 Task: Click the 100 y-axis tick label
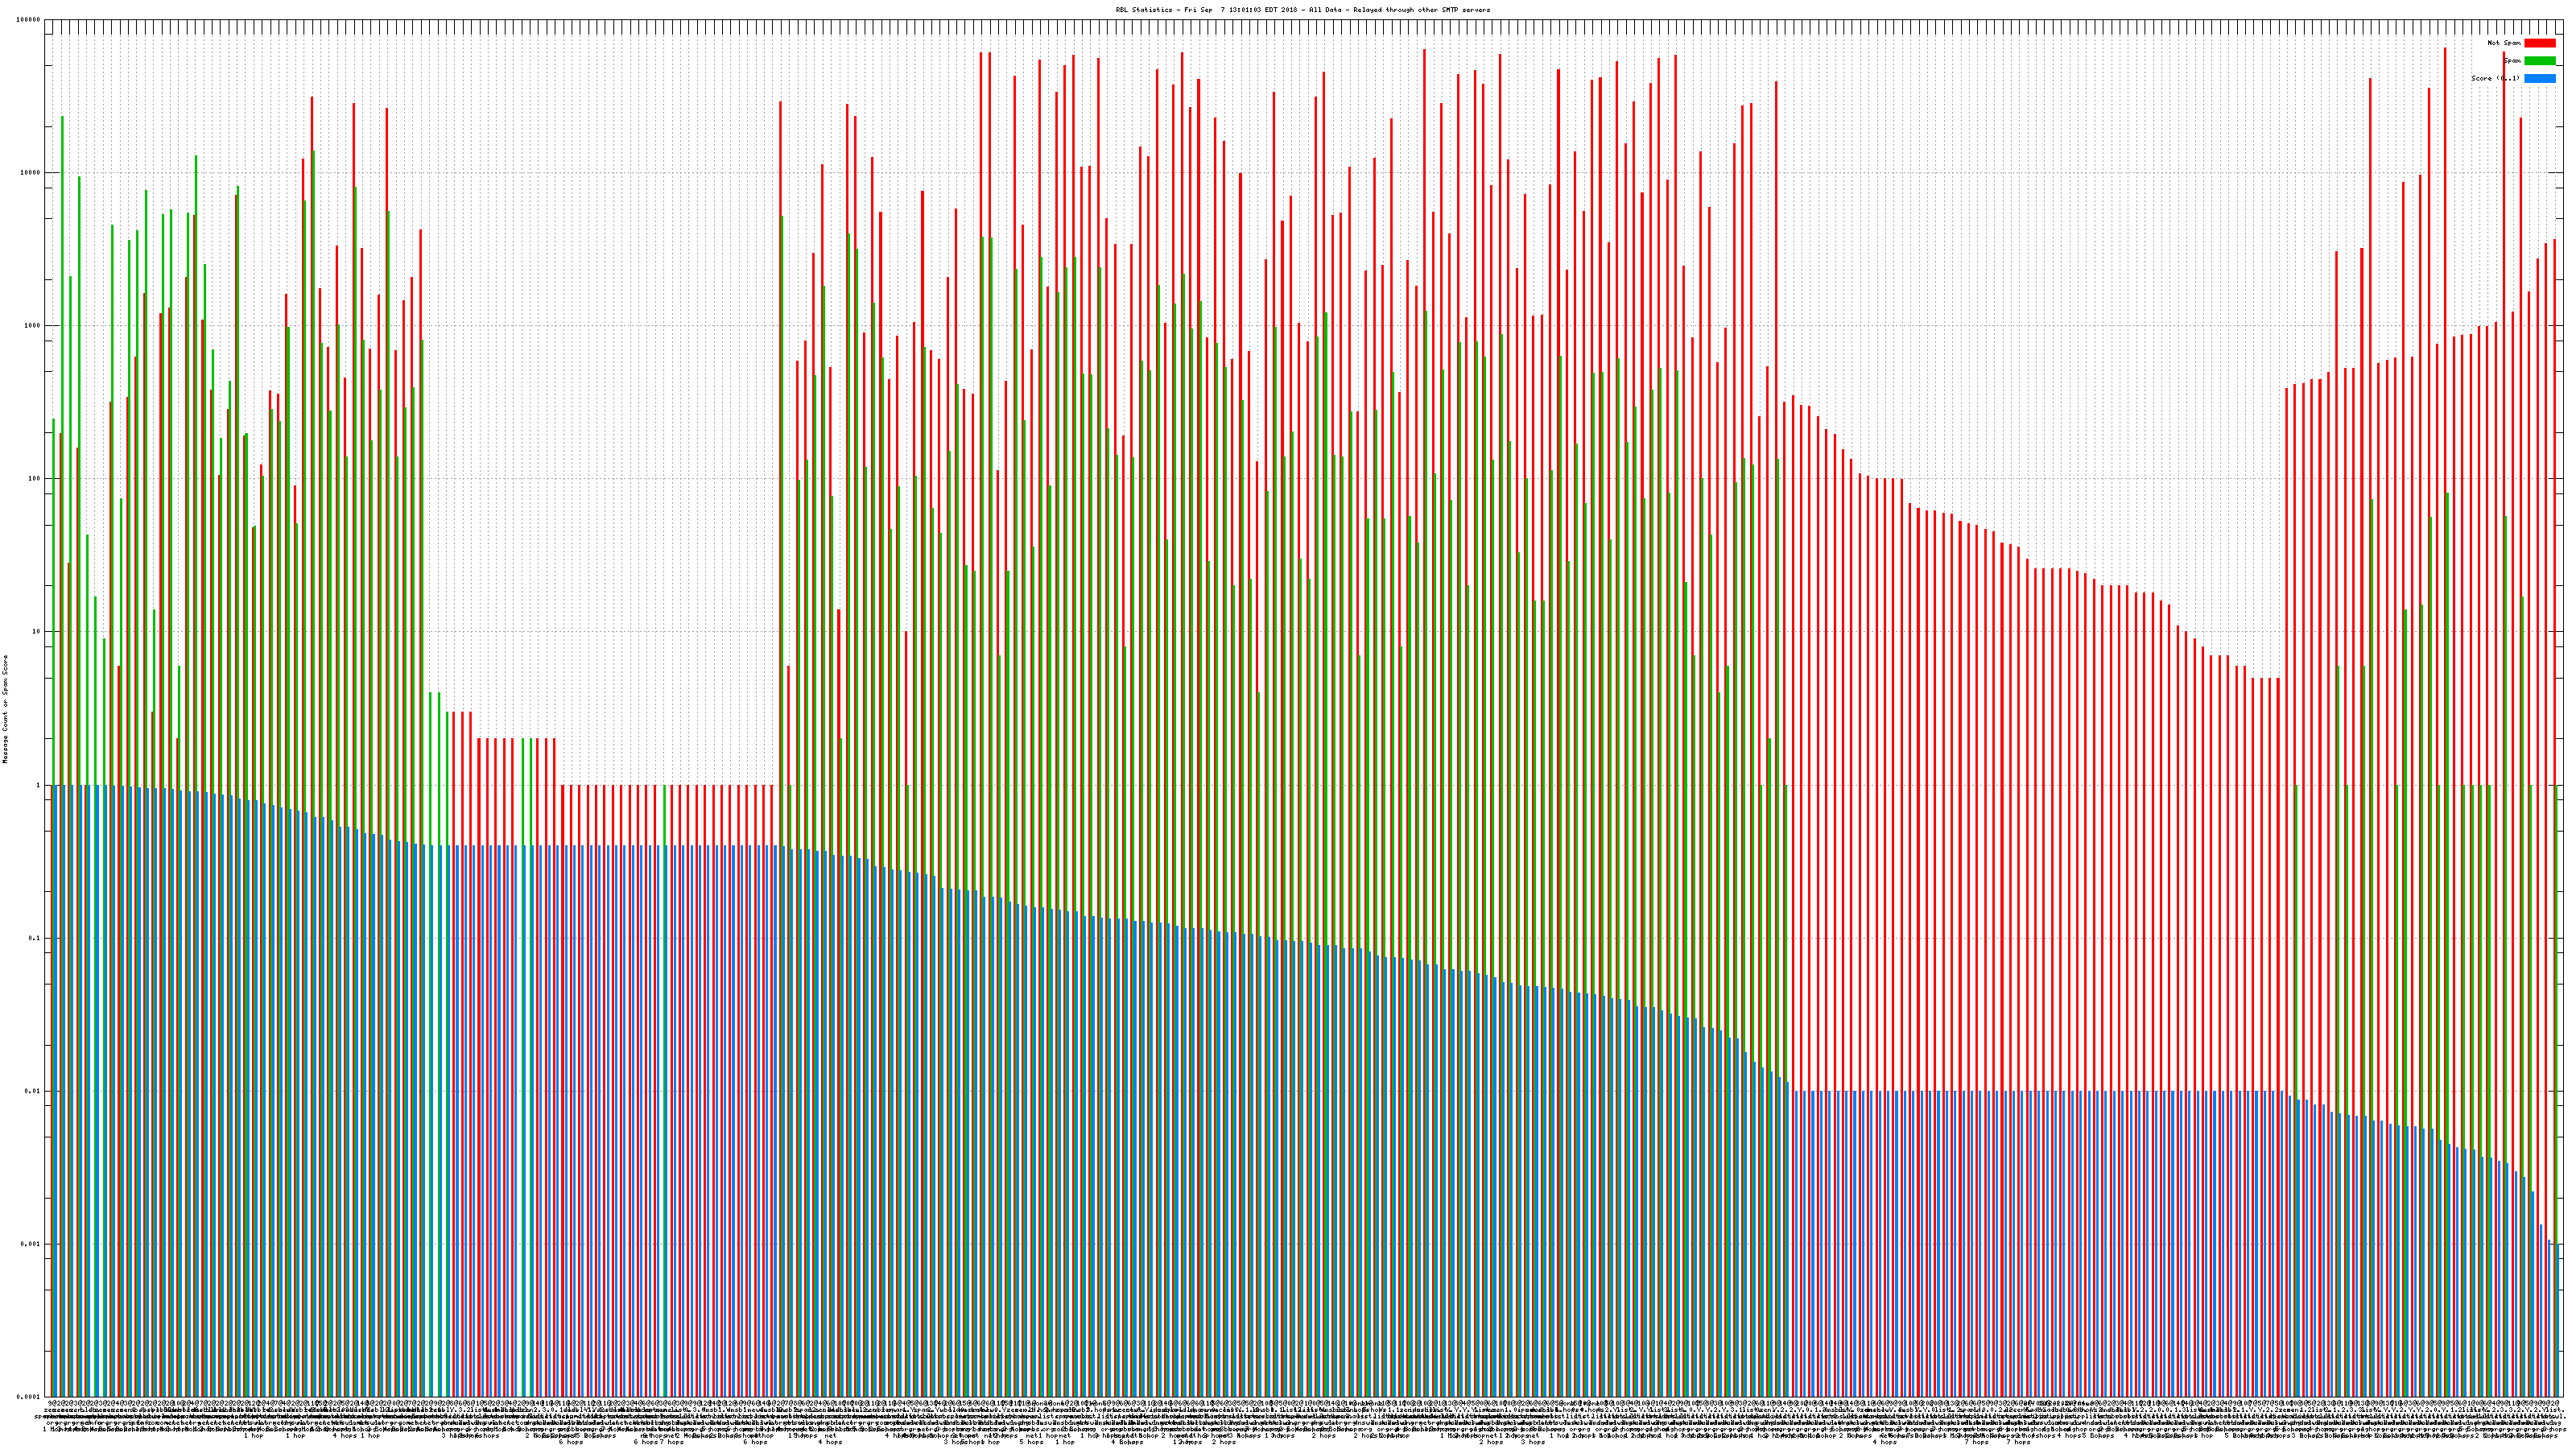(x=35, y=479)
